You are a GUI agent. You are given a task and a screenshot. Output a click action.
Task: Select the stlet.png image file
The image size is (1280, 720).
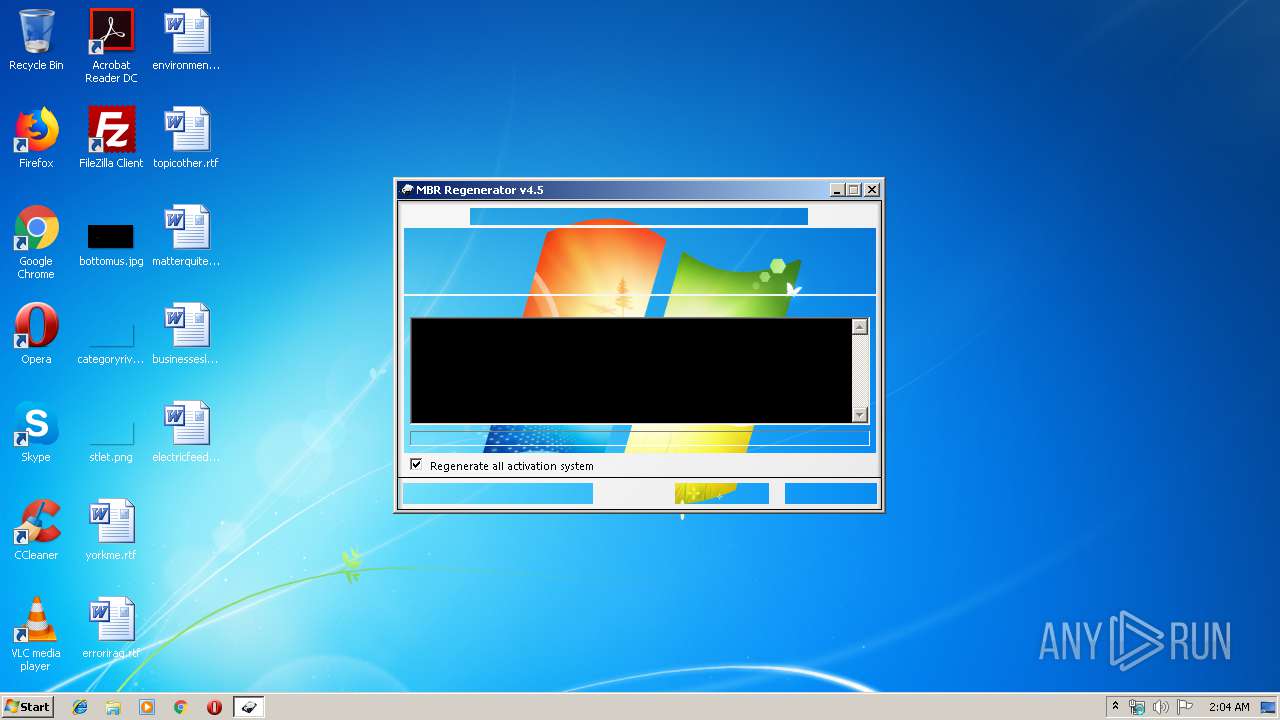tap(111, 440)
